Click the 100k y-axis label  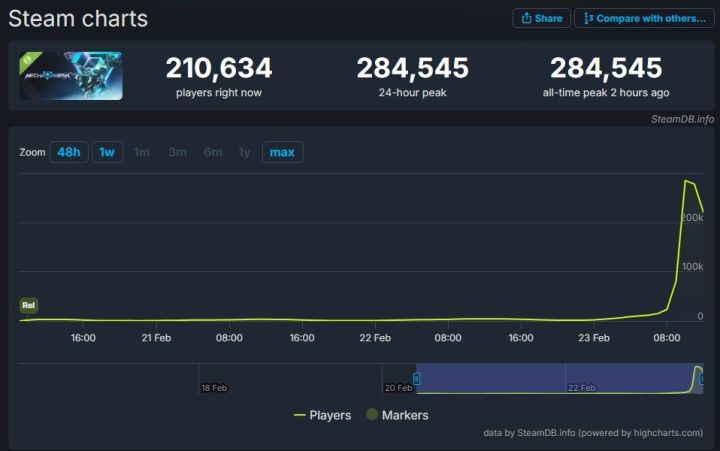[692, 266]
